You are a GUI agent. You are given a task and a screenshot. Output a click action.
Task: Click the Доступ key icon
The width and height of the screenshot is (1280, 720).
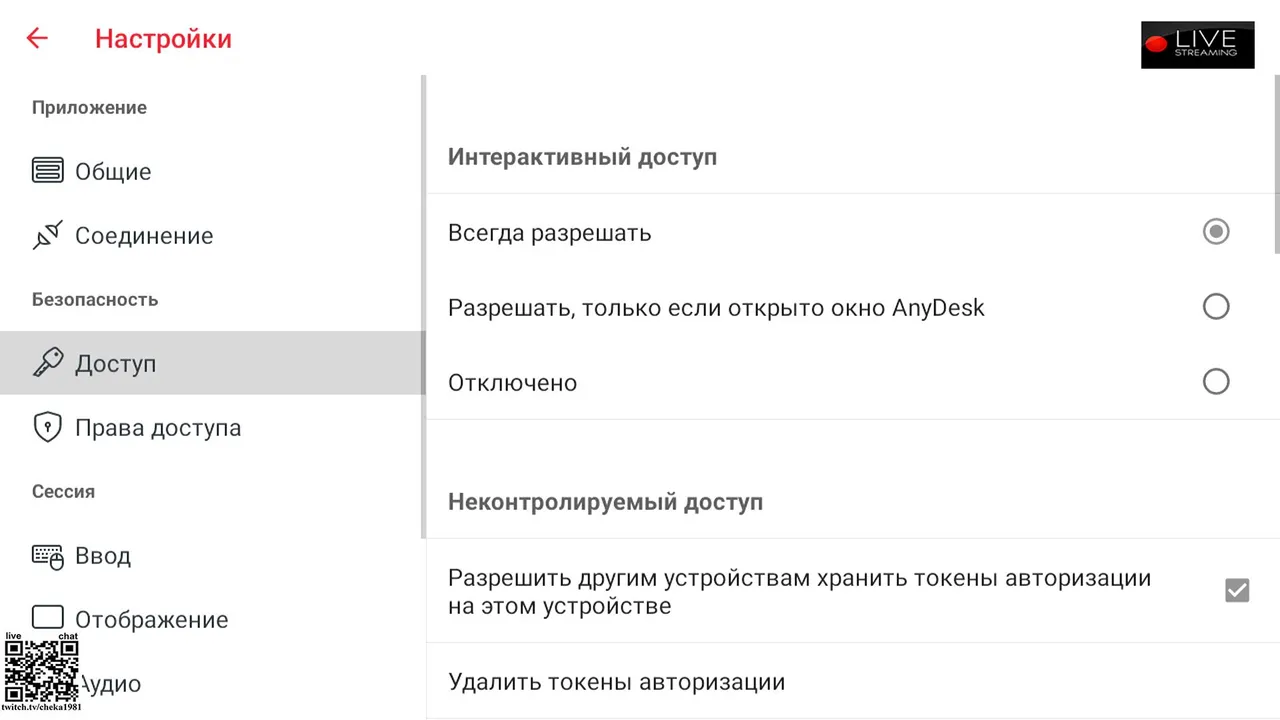47,363
